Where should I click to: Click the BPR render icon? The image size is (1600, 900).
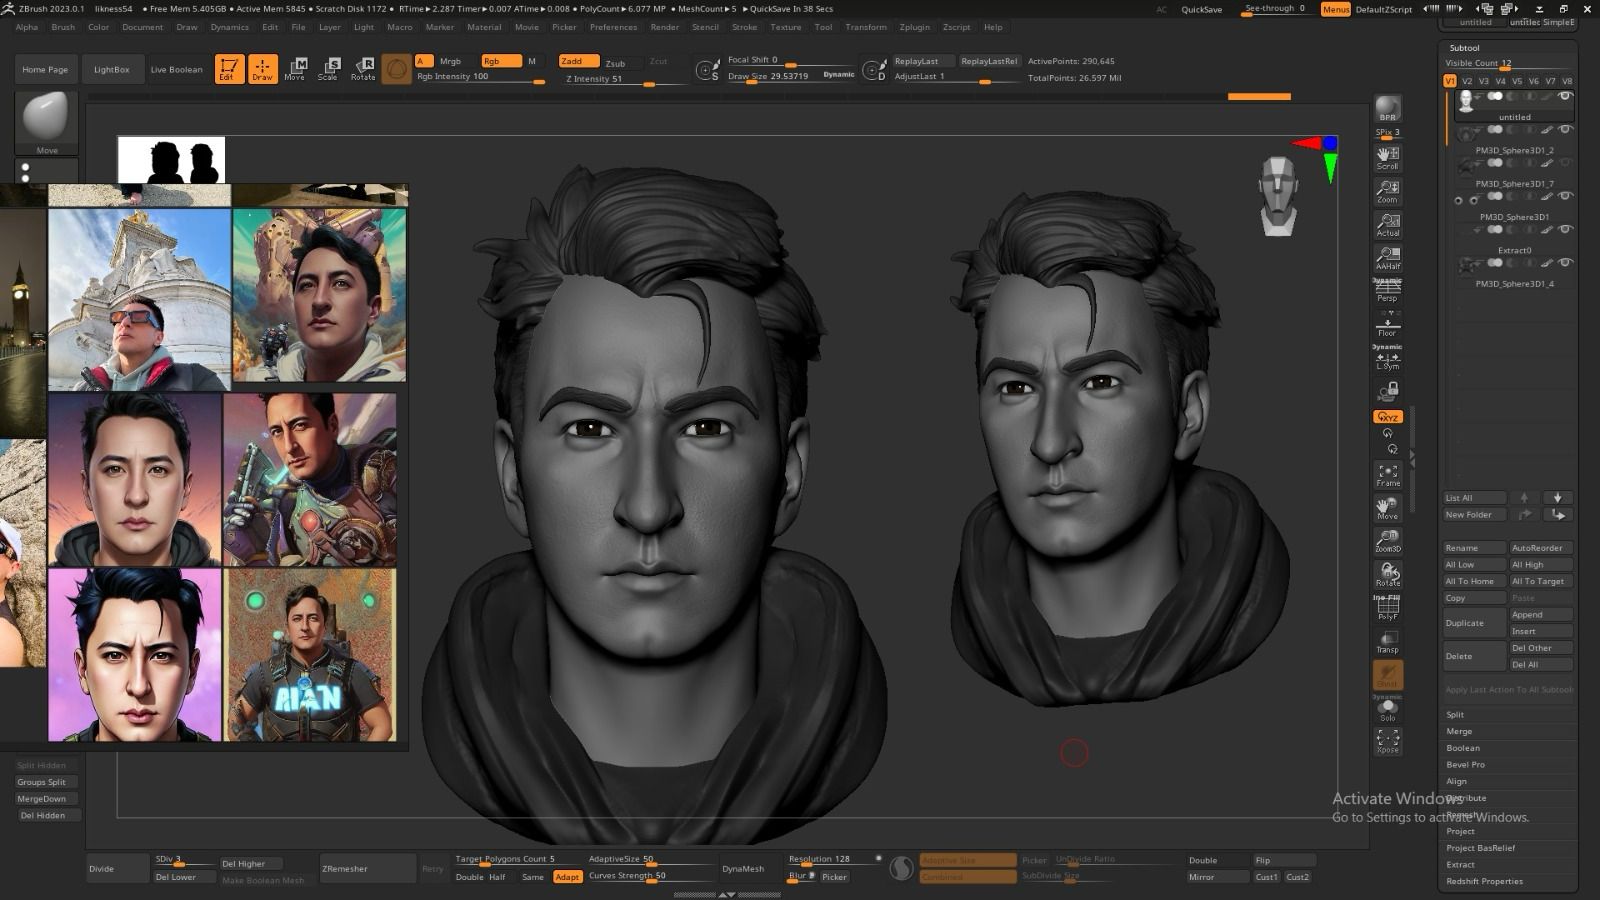tap(1388, 109)
